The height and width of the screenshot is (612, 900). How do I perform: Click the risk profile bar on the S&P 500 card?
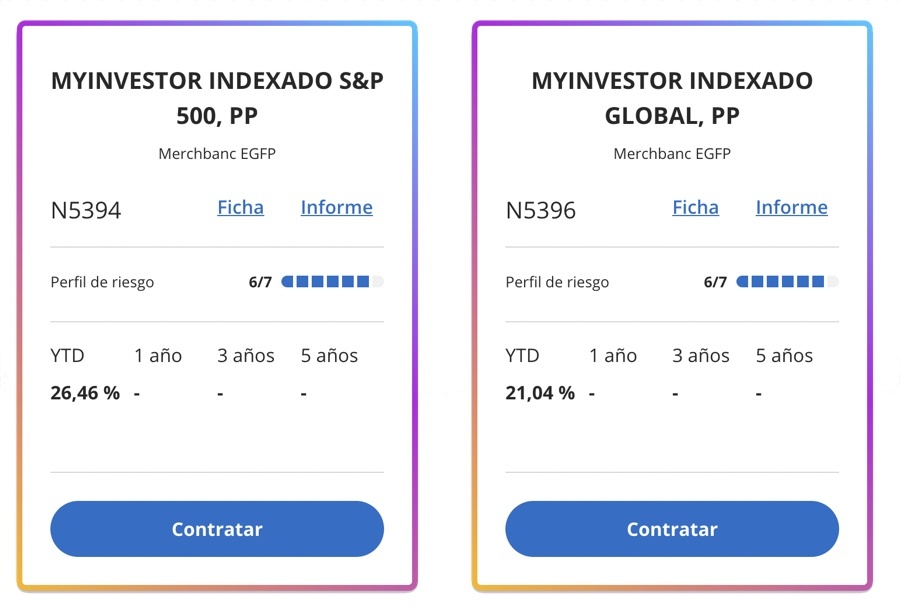(332, 281)
